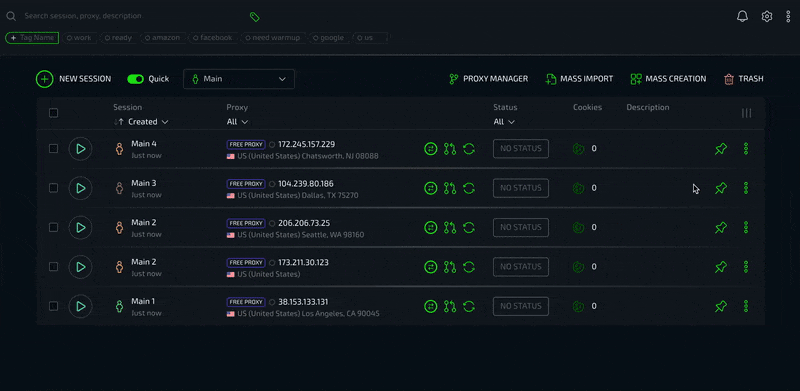Open the column settings icon in table header
This screenshot has width=800, height=391.
746,113
